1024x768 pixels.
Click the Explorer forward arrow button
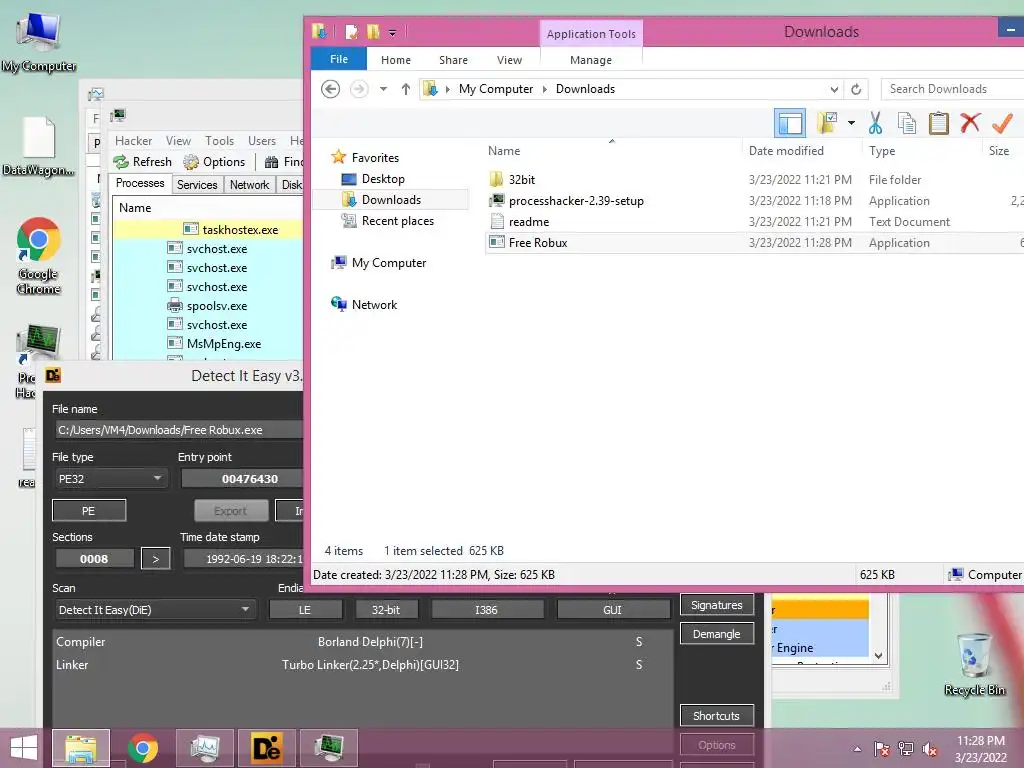[359, 89]
